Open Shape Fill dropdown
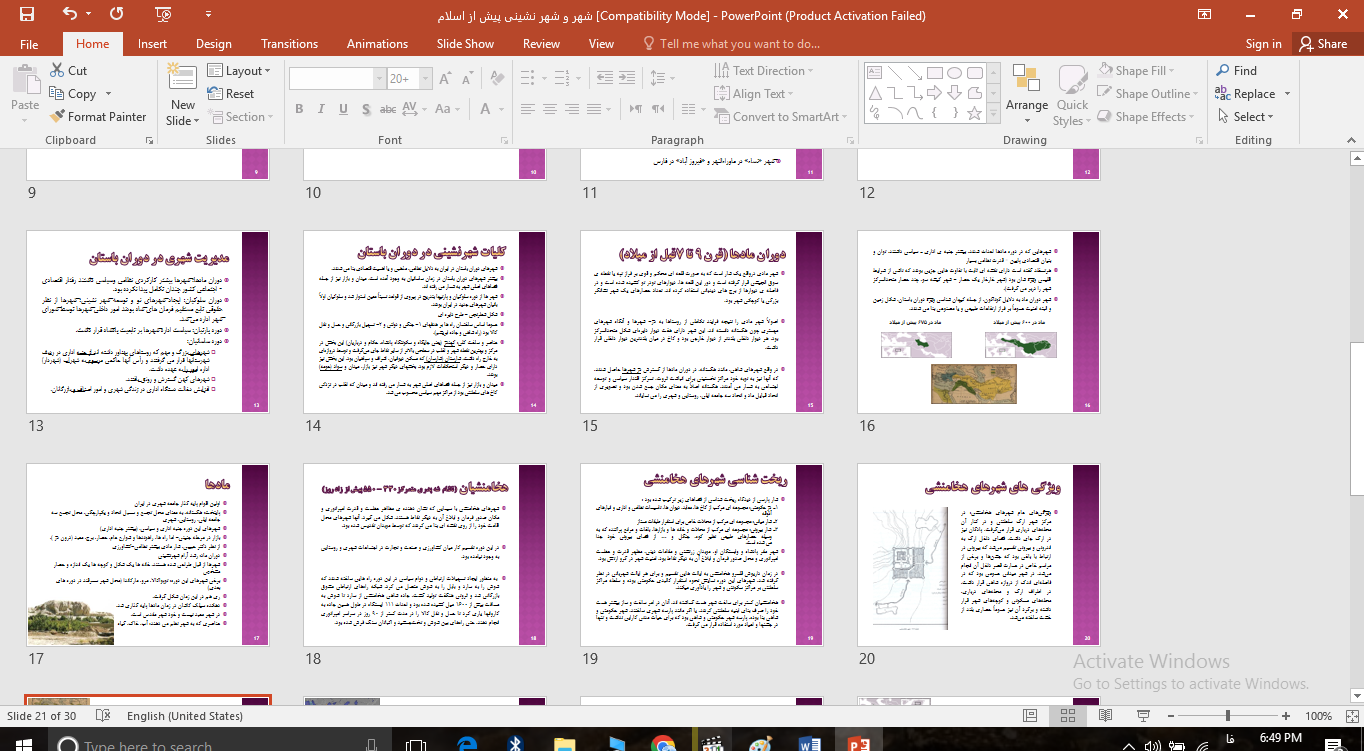This screenshot has width=1364, height=751. coord(1137,71)
